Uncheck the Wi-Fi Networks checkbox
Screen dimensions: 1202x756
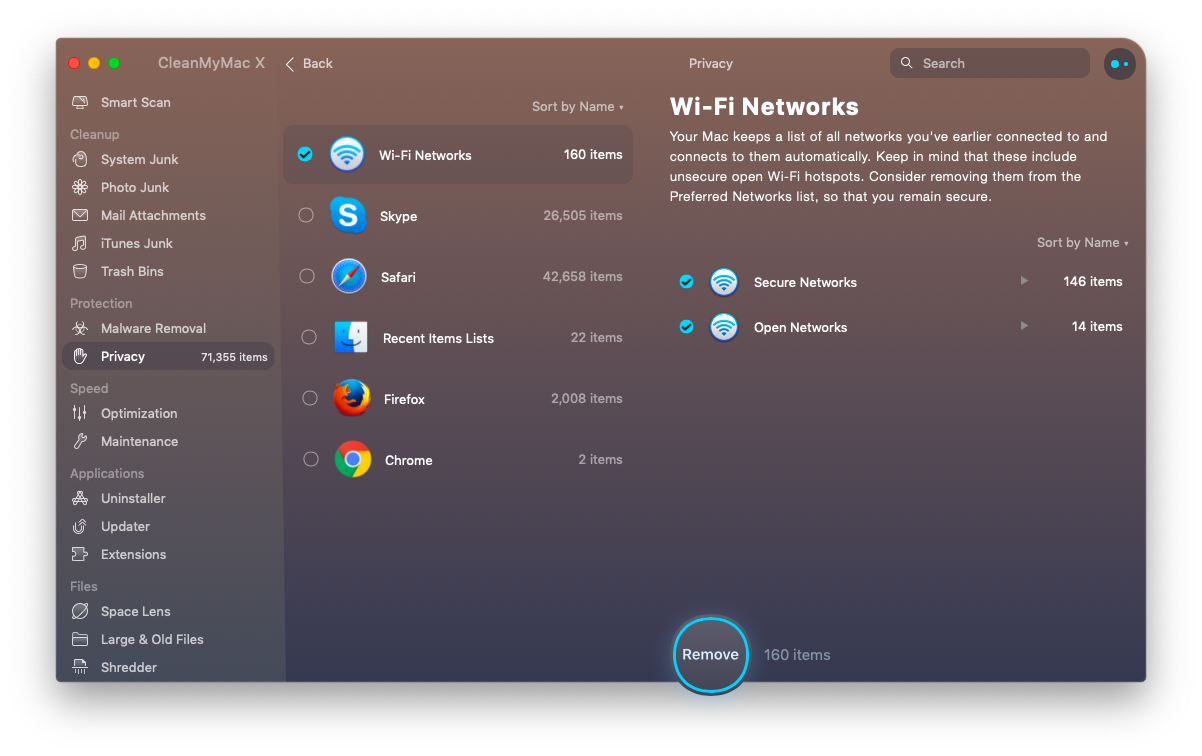coord(305,154)
